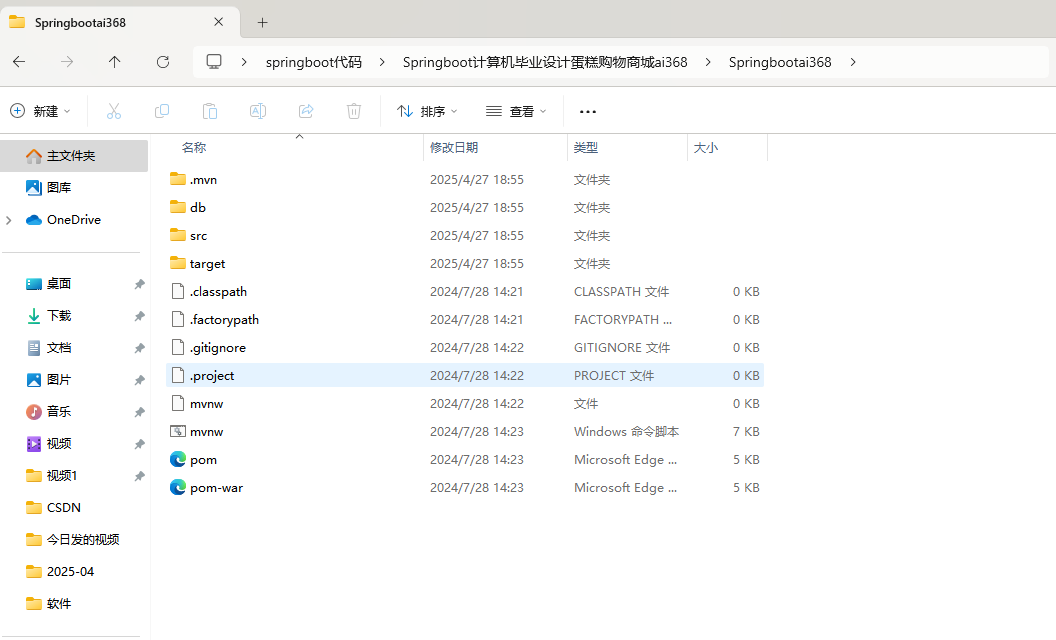Viewport: 1056px width, 640px height.
Task: Unpin 下载 using its pin icon
Action: [x=139, y=316]
